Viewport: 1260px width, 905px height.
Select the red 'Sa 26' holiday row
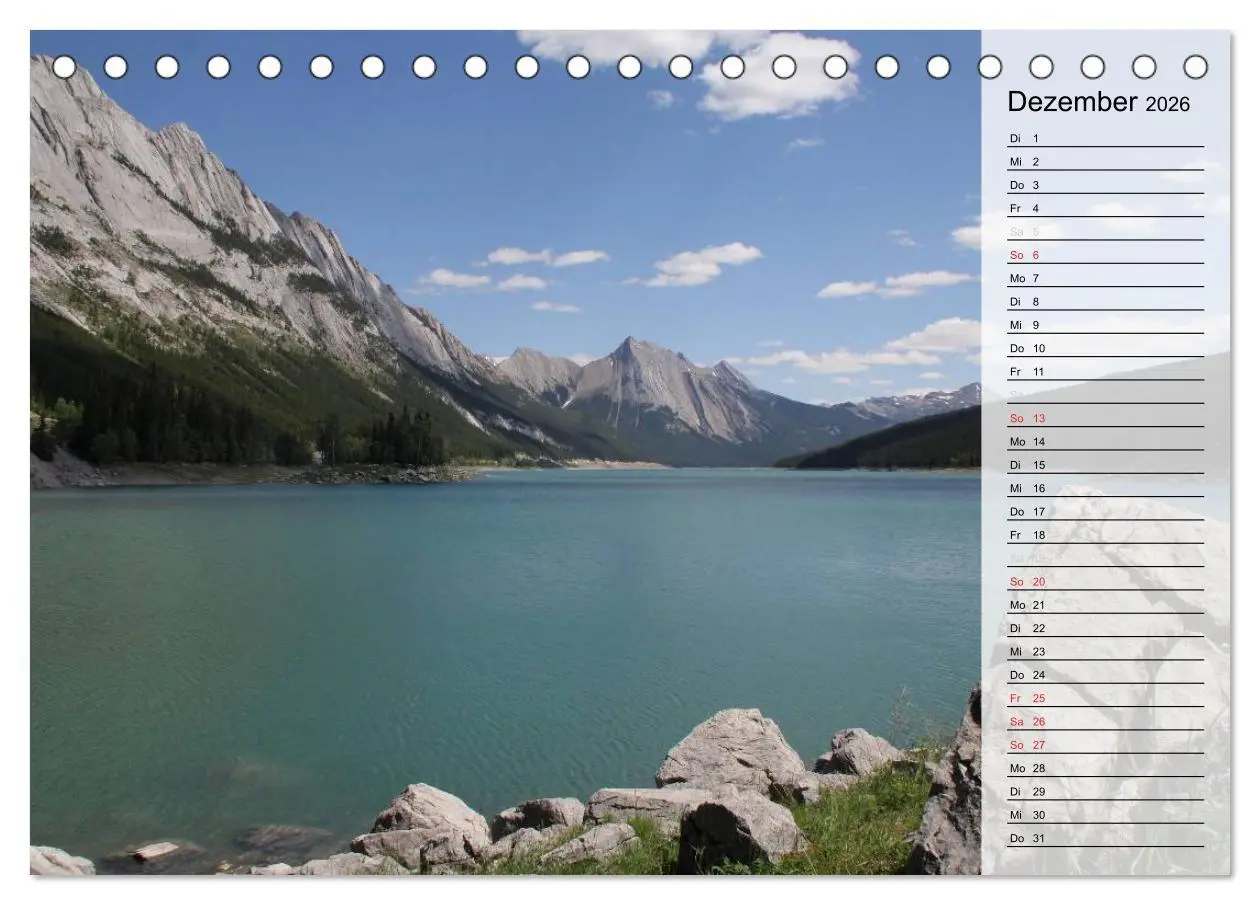point(1105,721)
